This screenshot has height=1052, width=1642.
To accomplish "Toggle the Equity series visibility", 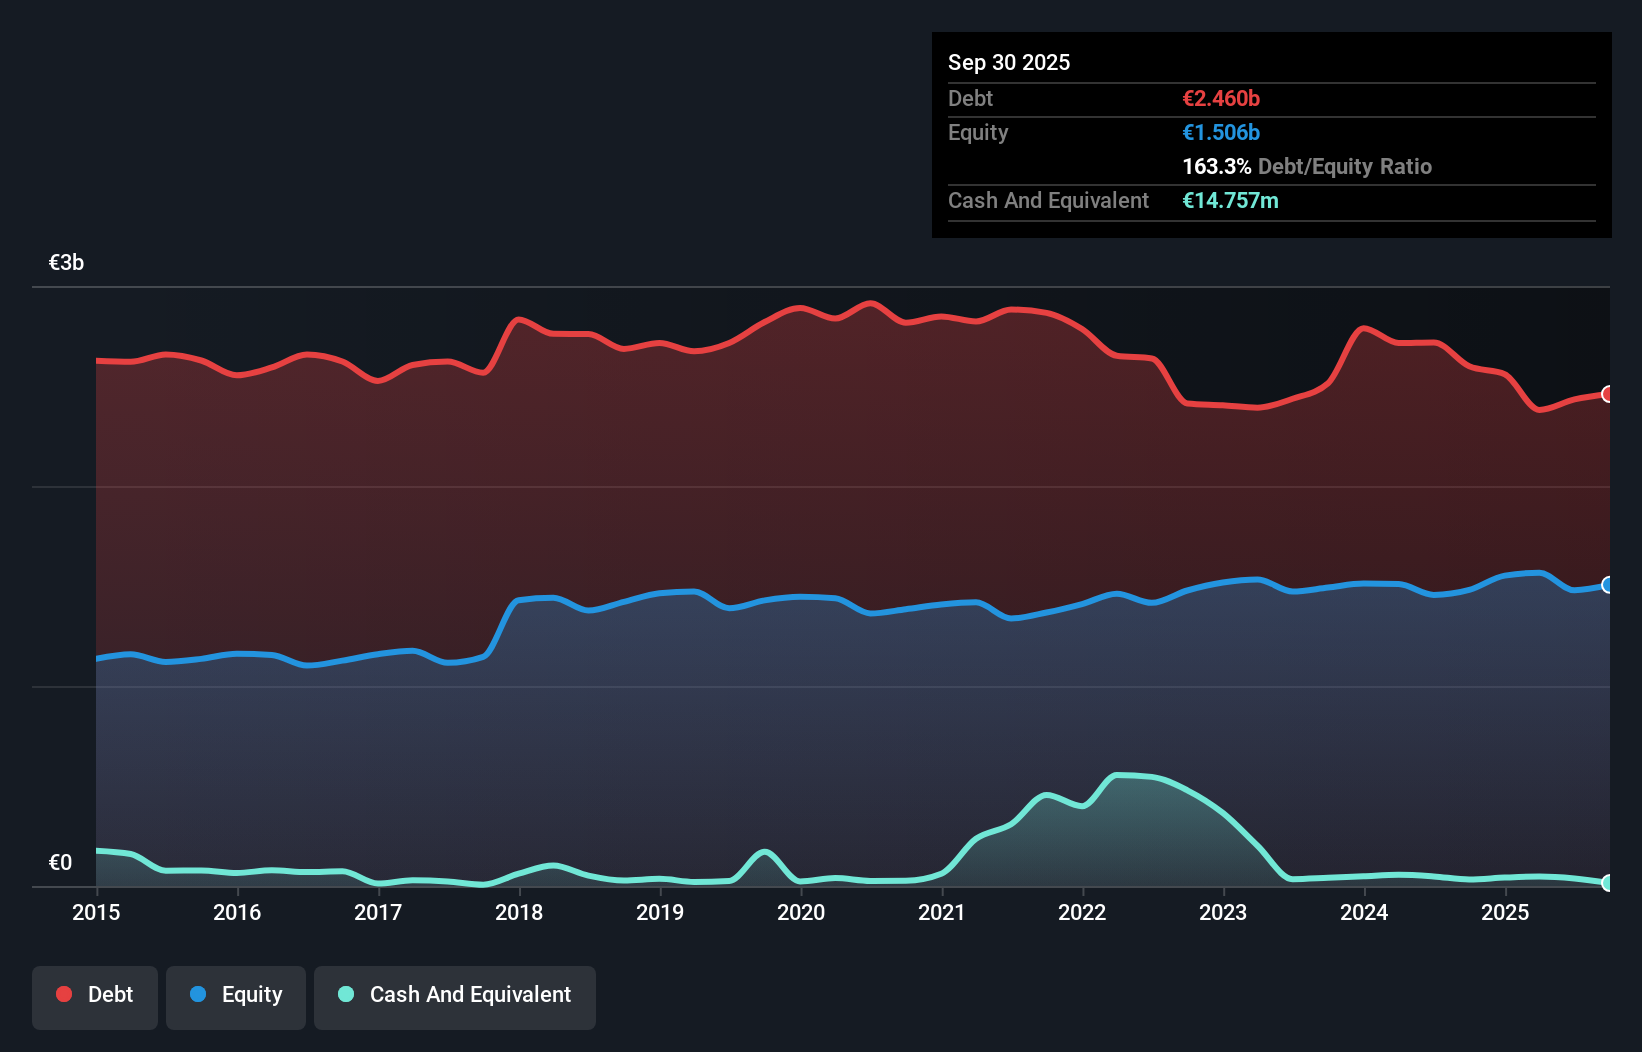I will click(x=235, y=994).
